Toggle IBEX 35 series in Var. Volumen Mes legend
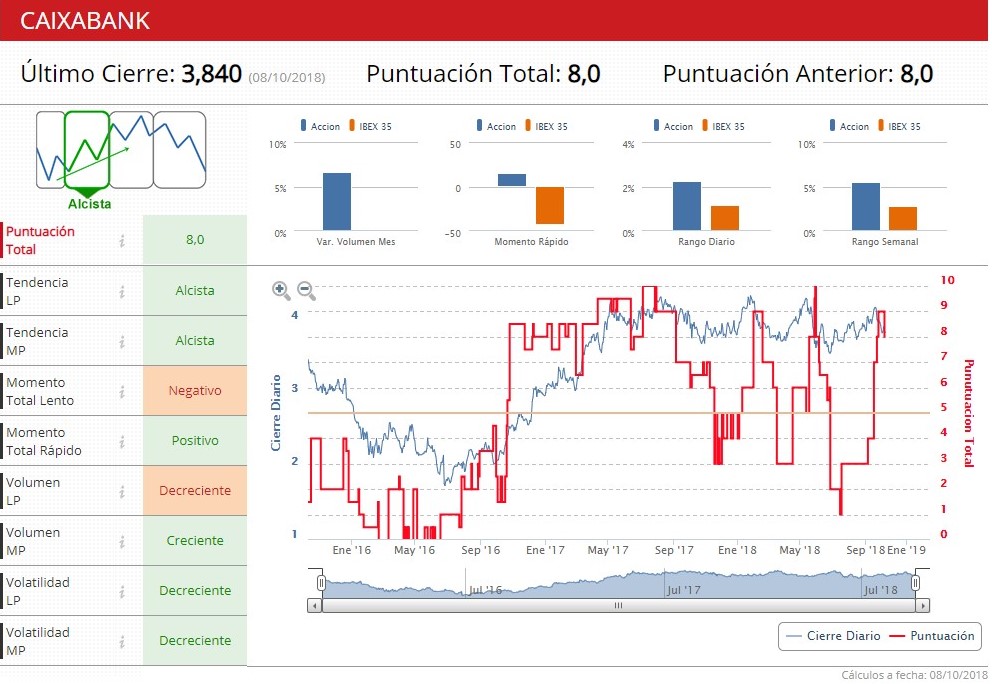 pos(370,126)
